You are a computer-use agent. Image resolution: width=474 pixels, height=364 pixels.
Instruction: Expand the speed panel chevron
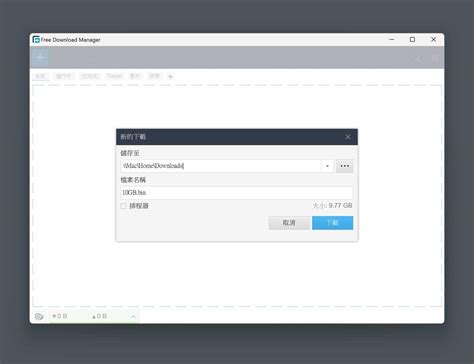133,316
